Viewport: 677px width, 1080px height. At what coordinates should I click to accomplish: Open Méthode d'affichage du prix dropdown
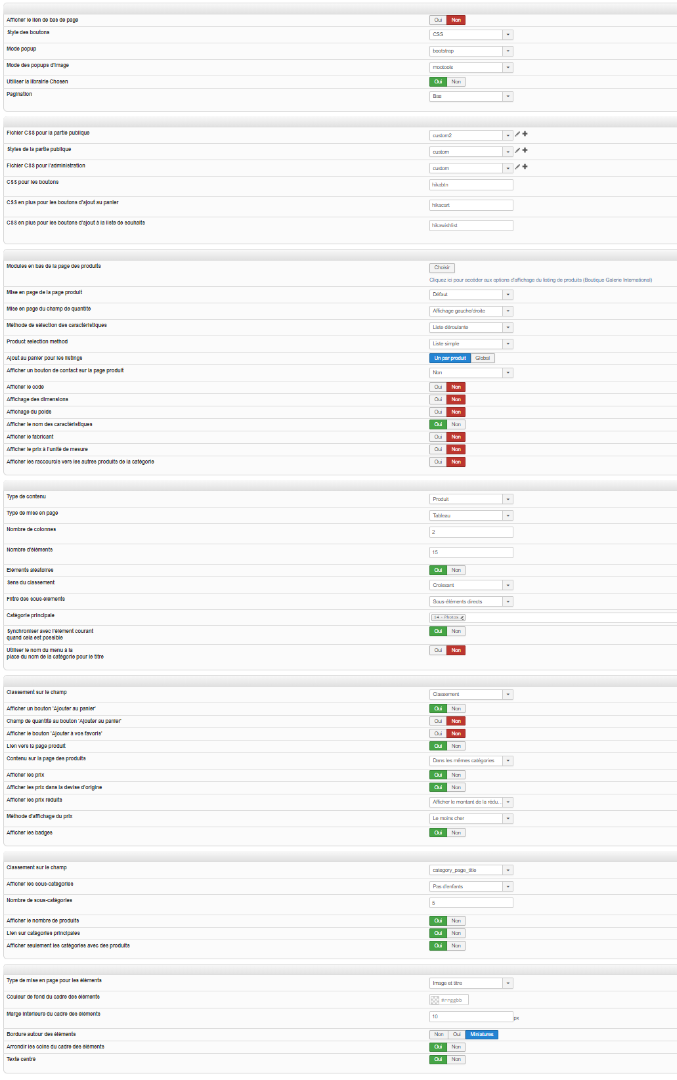(x=471, y=819)
